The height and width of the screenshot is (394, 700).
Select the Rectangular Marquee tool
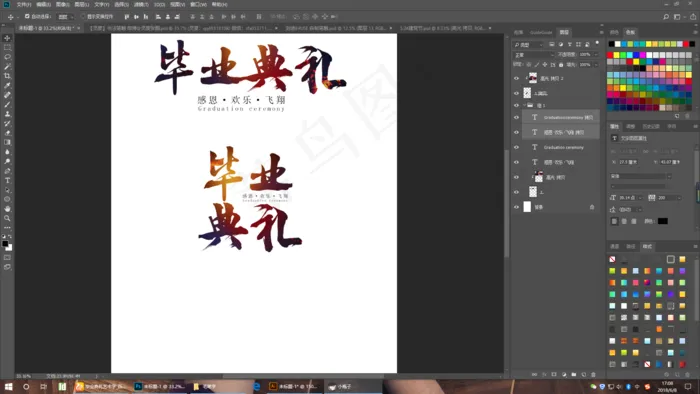pos(7,47)
